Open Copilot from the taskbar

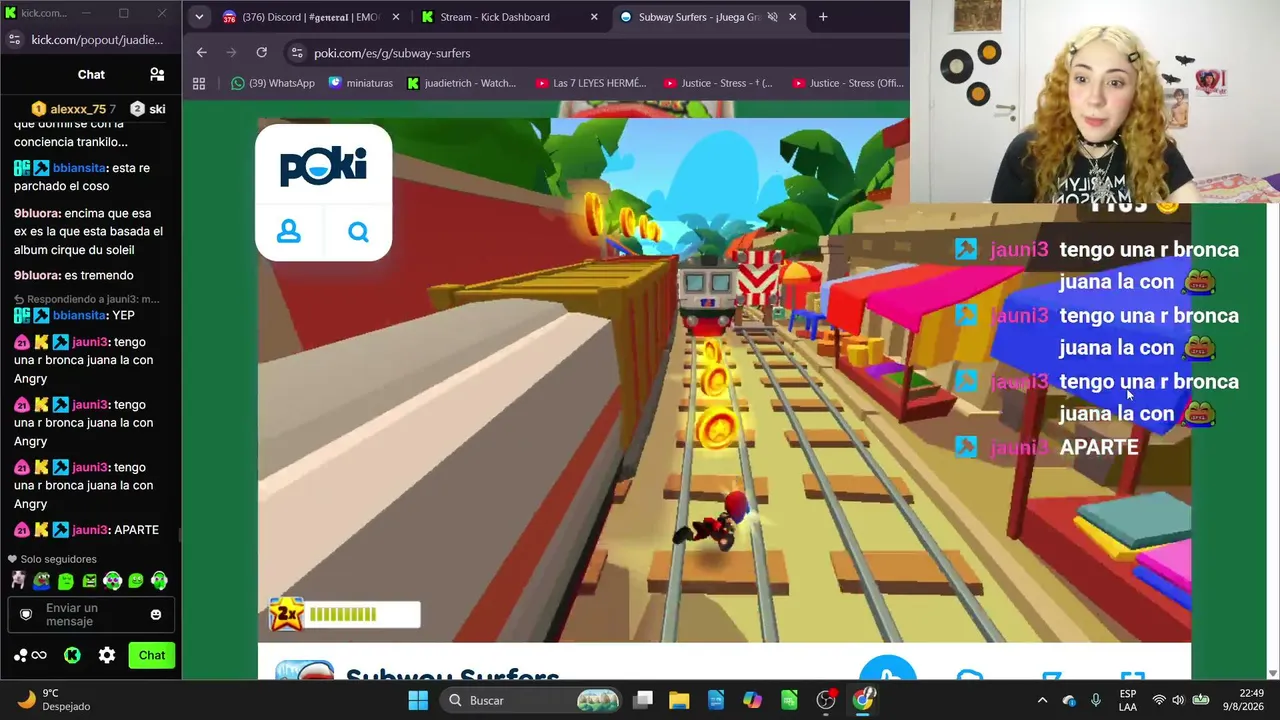[752, 700]
